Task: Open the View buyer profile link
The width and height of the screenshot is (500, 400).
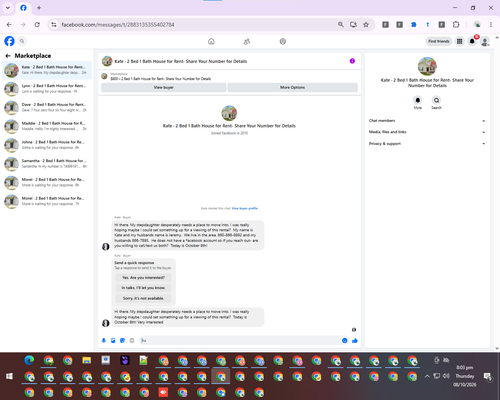Action: click(245, 208)
